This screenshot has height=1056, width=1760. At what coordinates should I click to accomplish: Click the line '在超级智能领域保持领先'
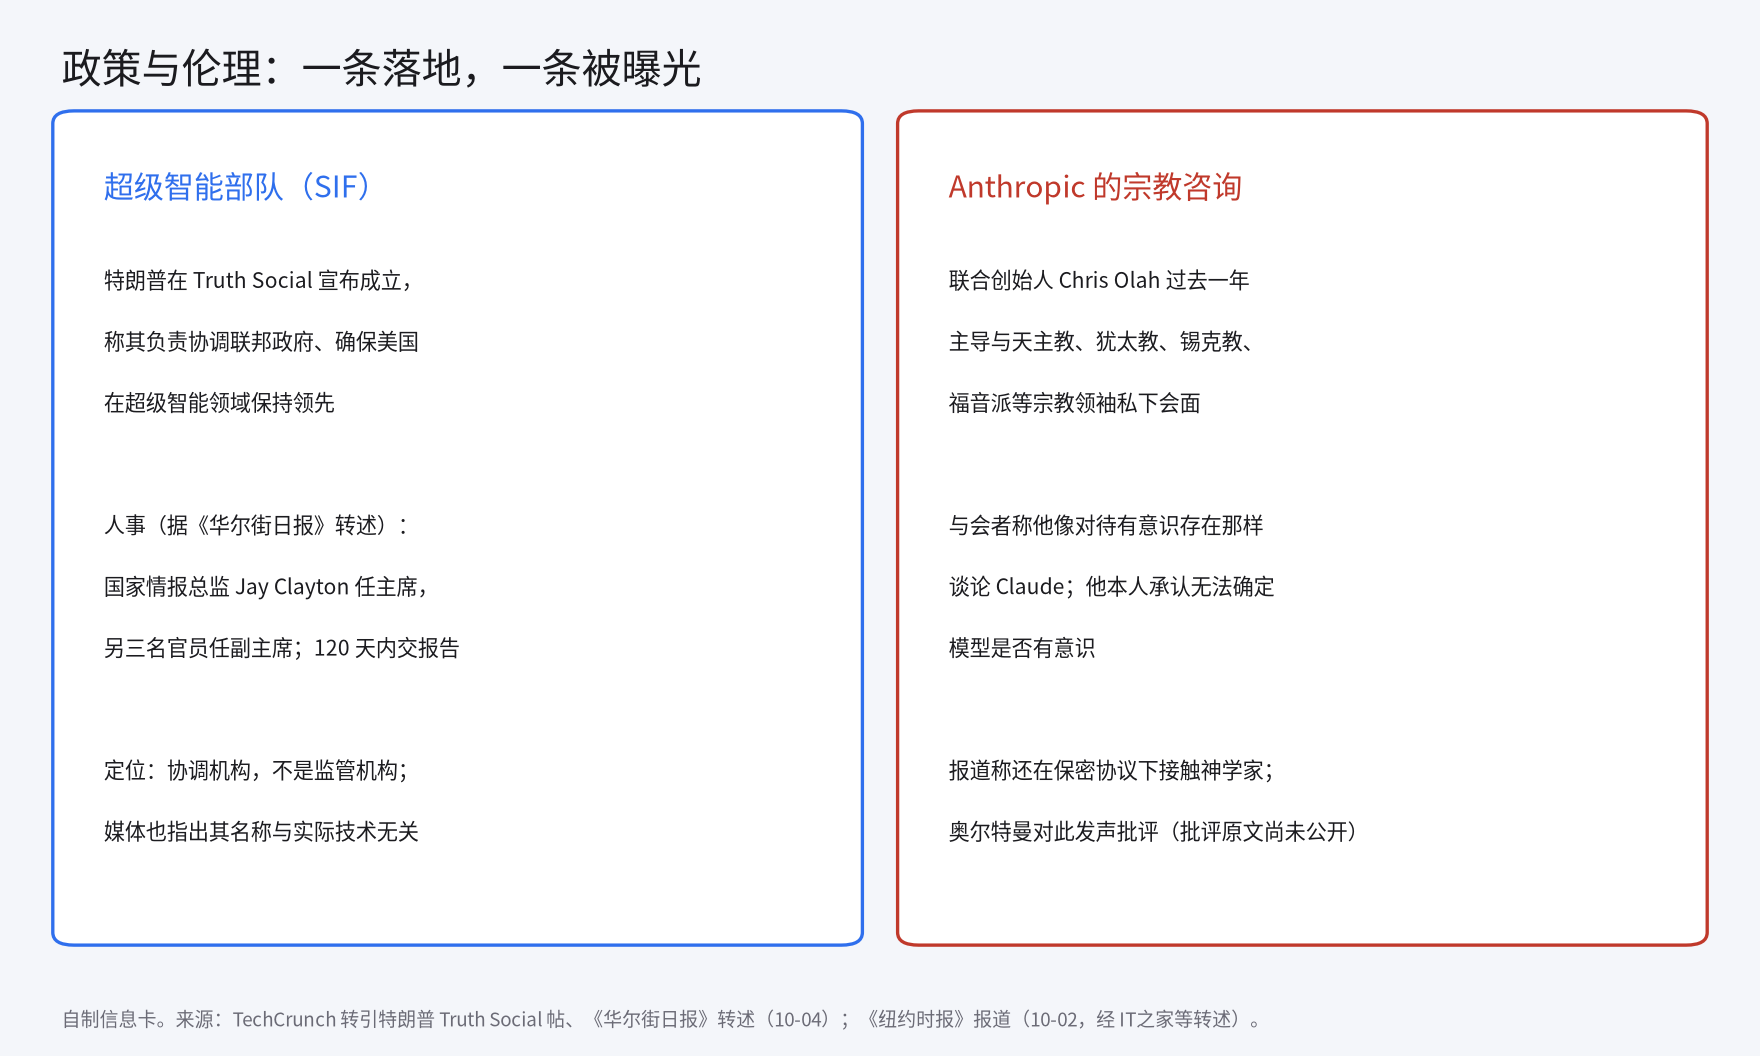[x=219, y=403]
